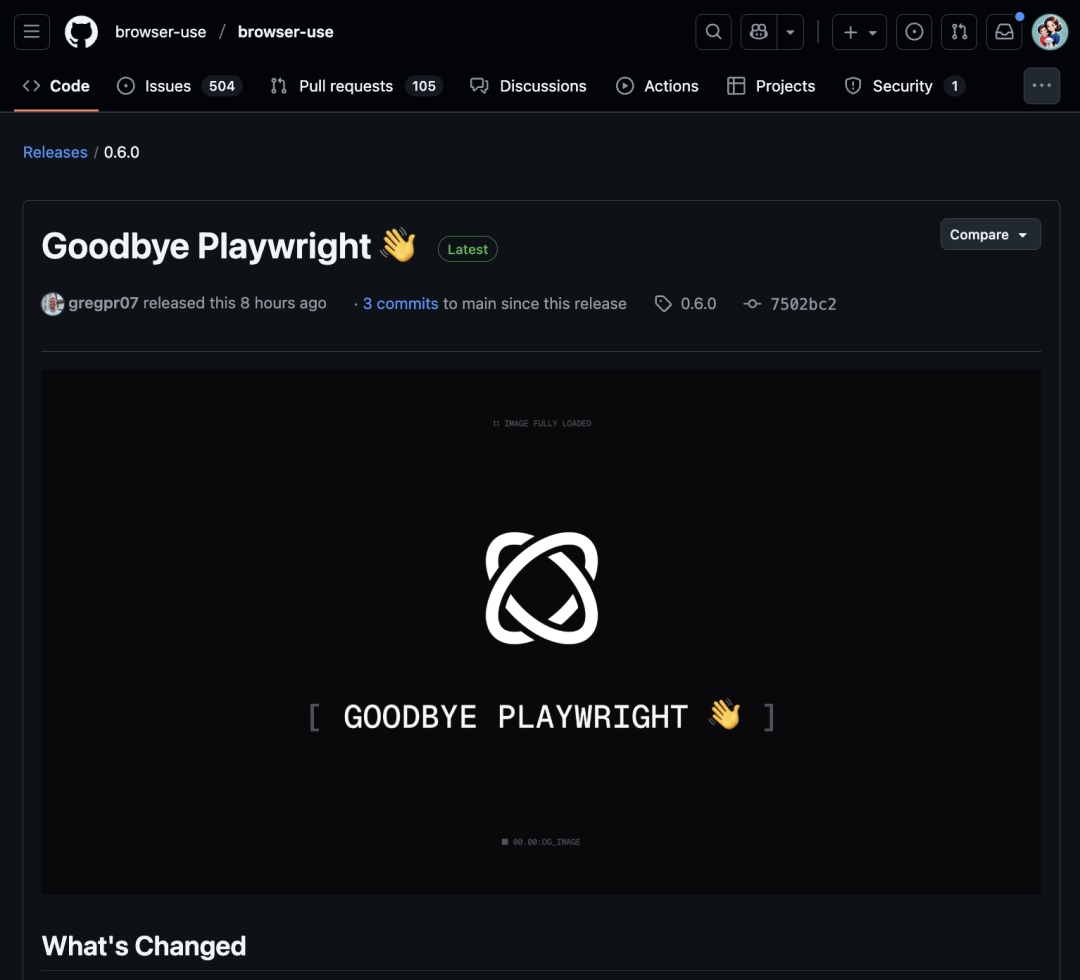1080x980 pixels.
Task: Click the 0.6.0 breadcrumb text
Action: (121, 152)
